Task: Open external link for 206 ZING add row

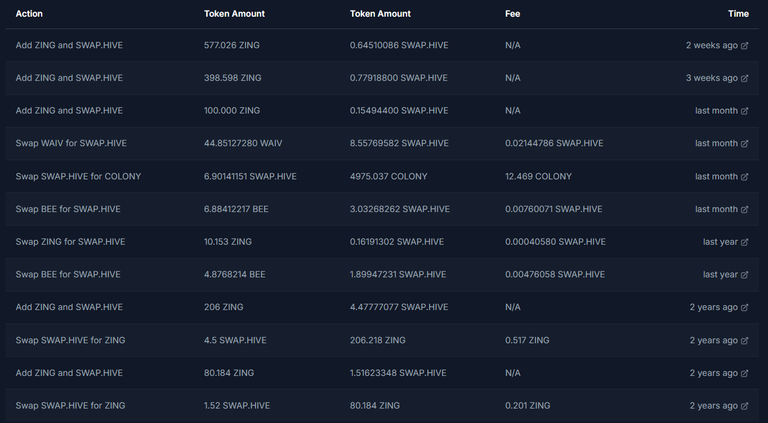Action: pos(744,307)
